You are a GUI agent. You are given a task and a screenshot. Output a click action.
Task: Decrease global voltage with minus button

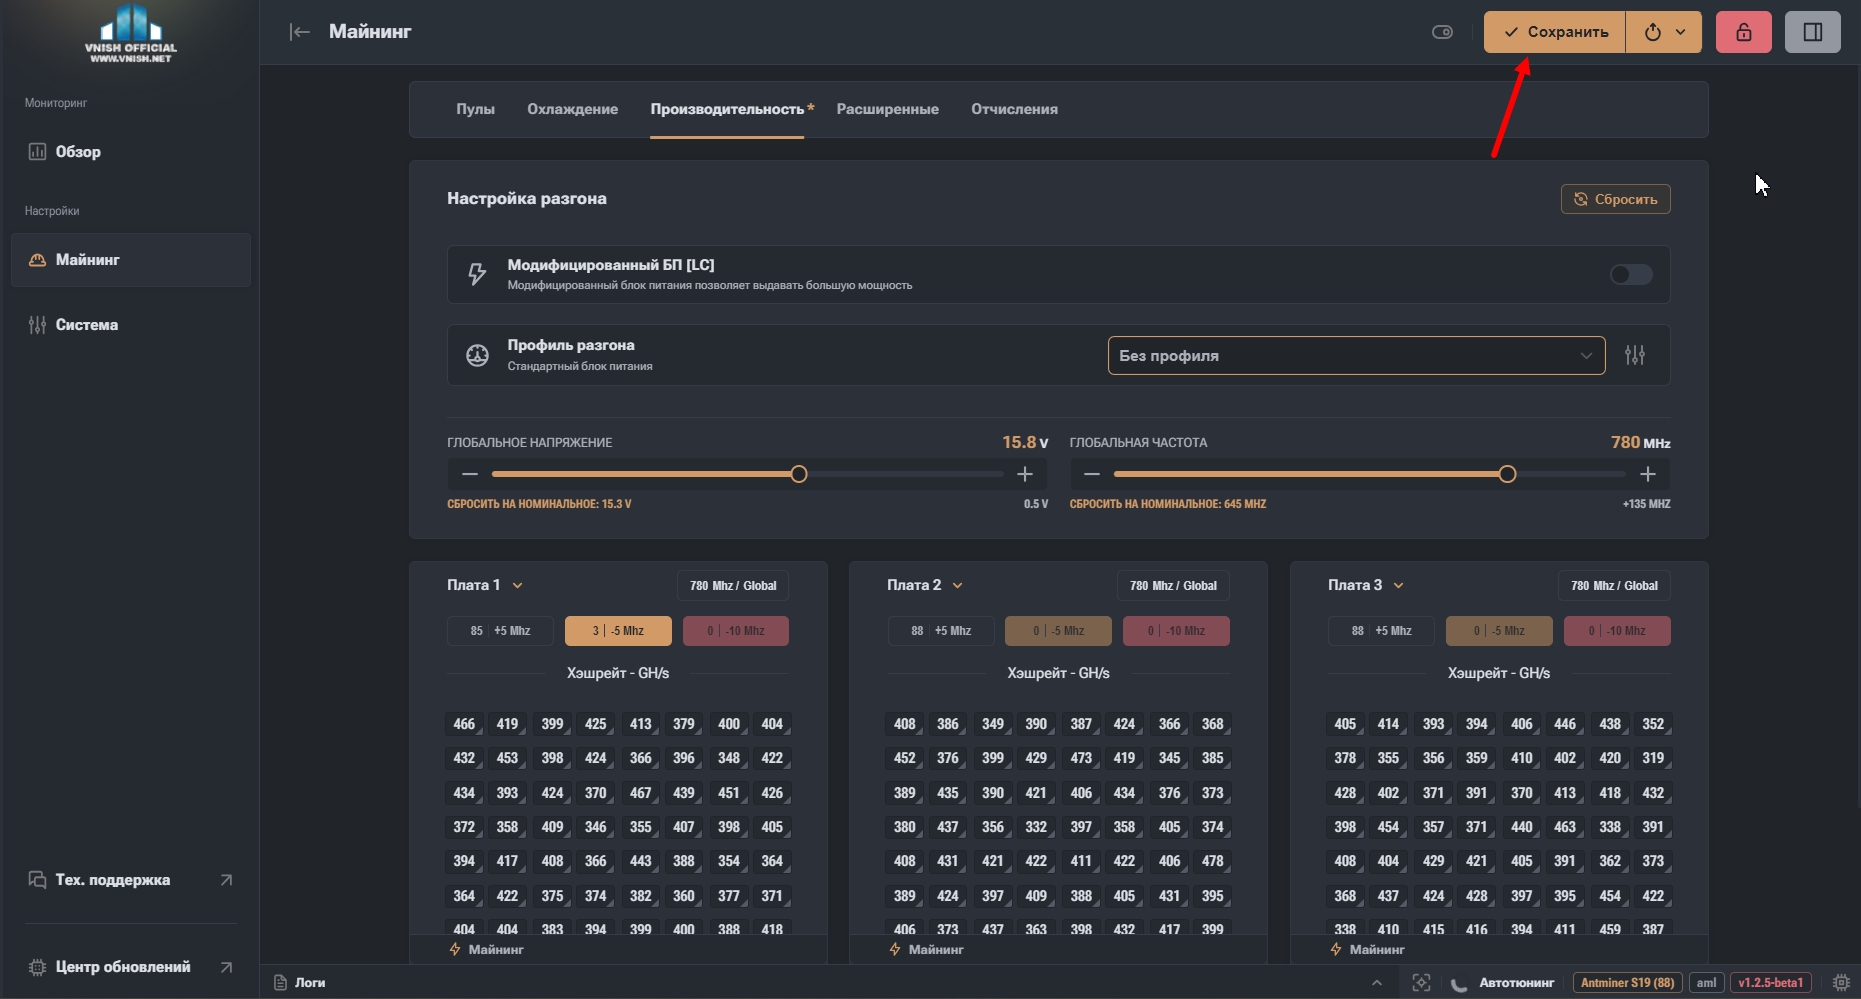[x=470, y=474]
